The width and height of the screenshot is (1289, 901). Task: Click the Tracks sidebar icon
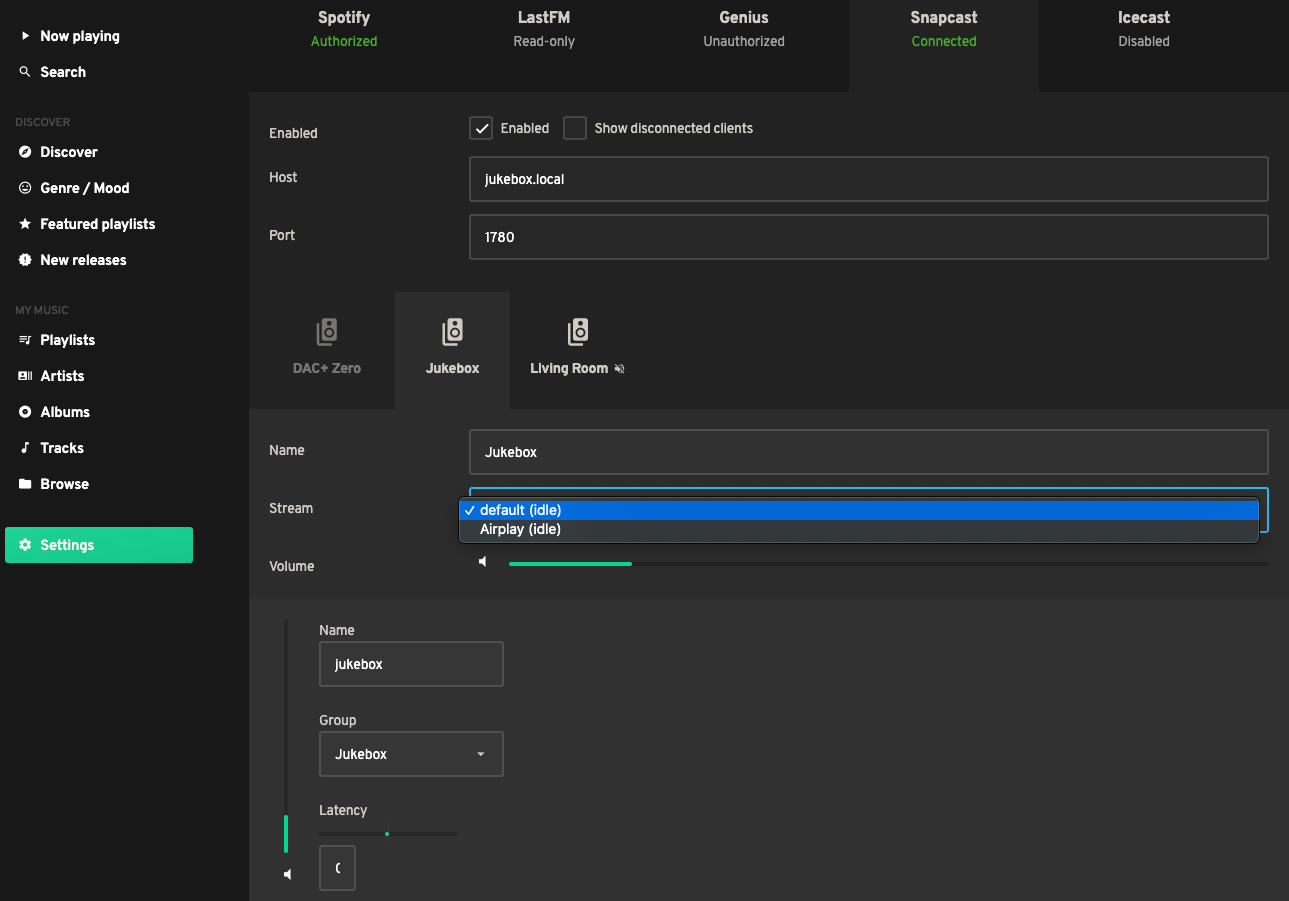click(25, 447)
